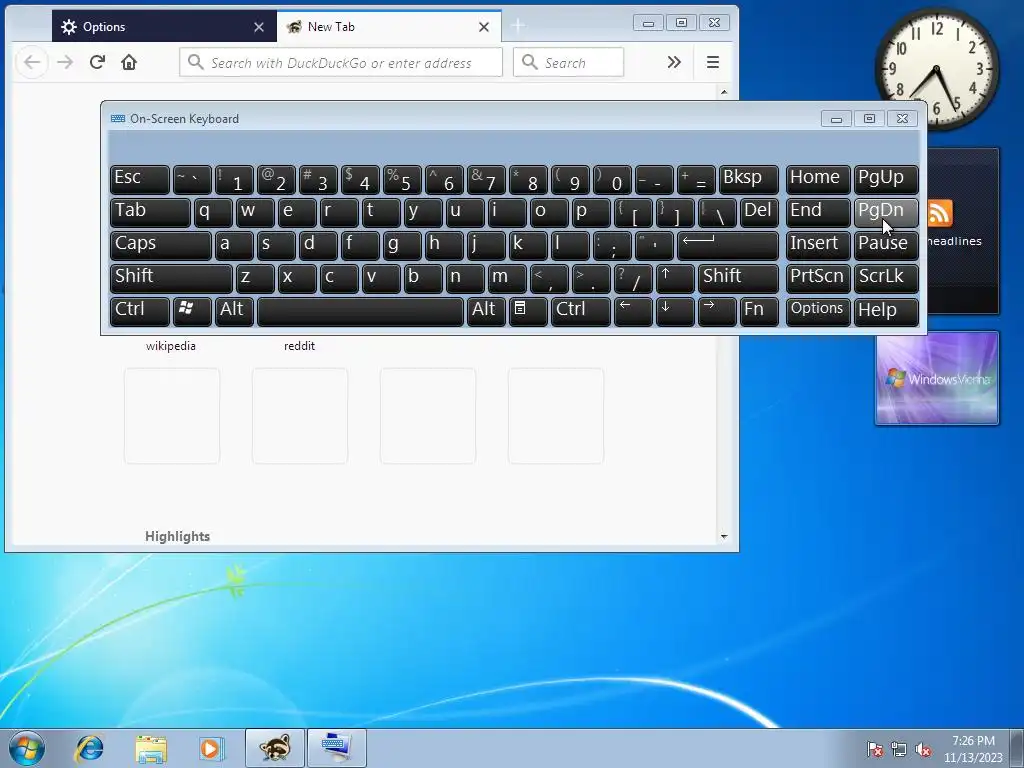This screenshot has width=1024, height=768.
Task: Switch to the Options tab
Action: pyautogui.click(x=164, y=27)
